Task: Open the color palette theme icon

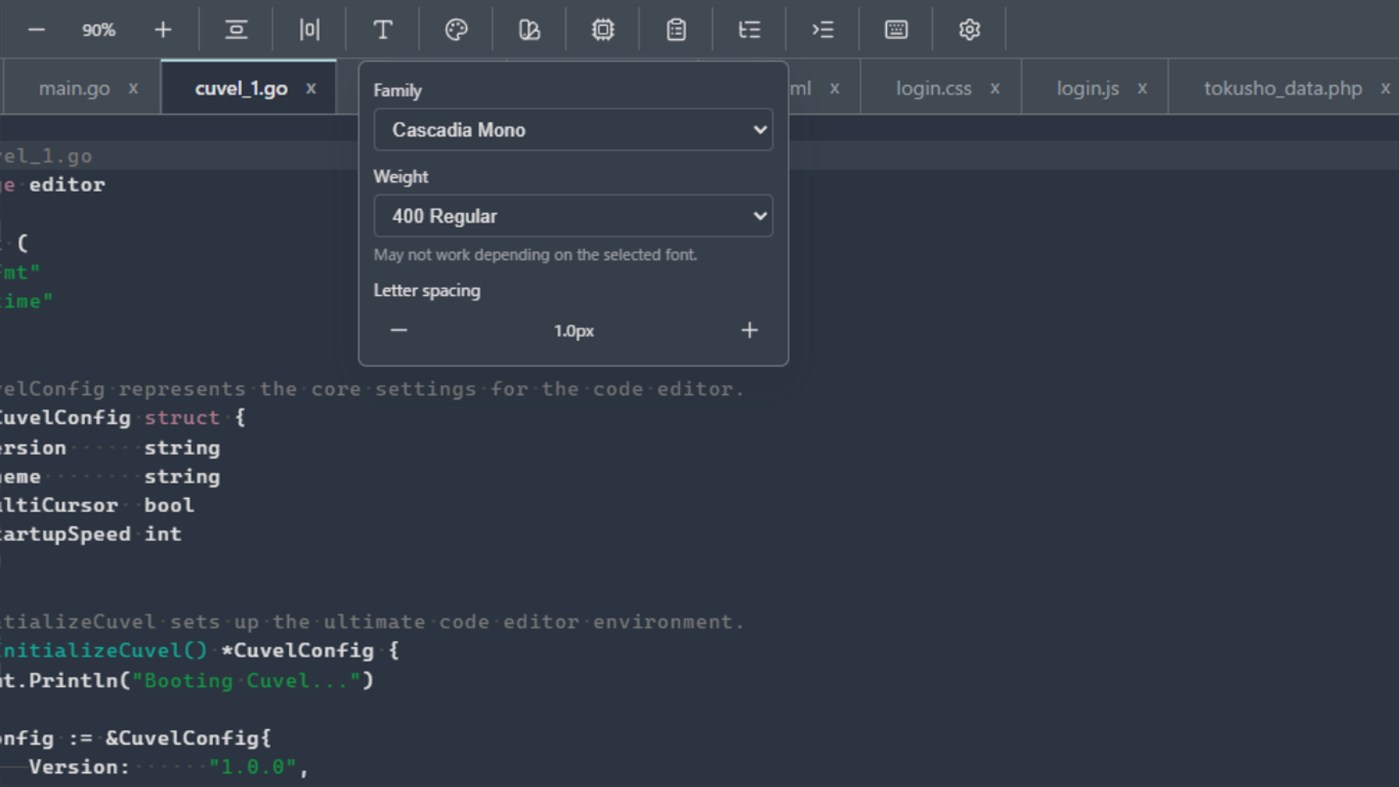Action: (x=456, y=30)
